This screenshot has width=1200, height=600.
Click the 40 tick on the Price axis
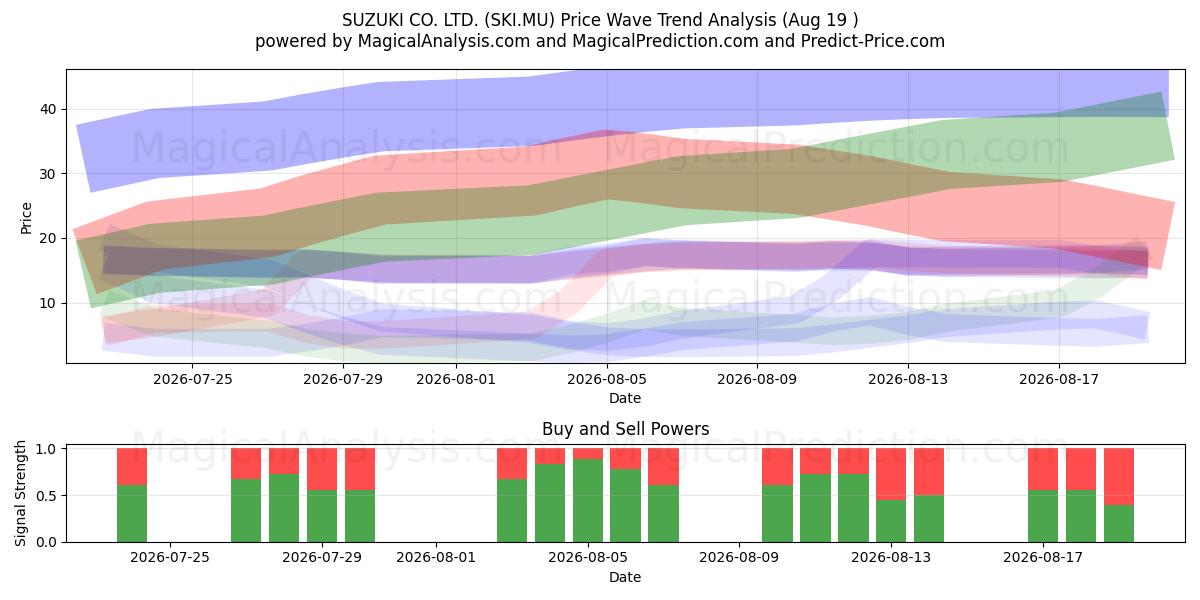50,109
